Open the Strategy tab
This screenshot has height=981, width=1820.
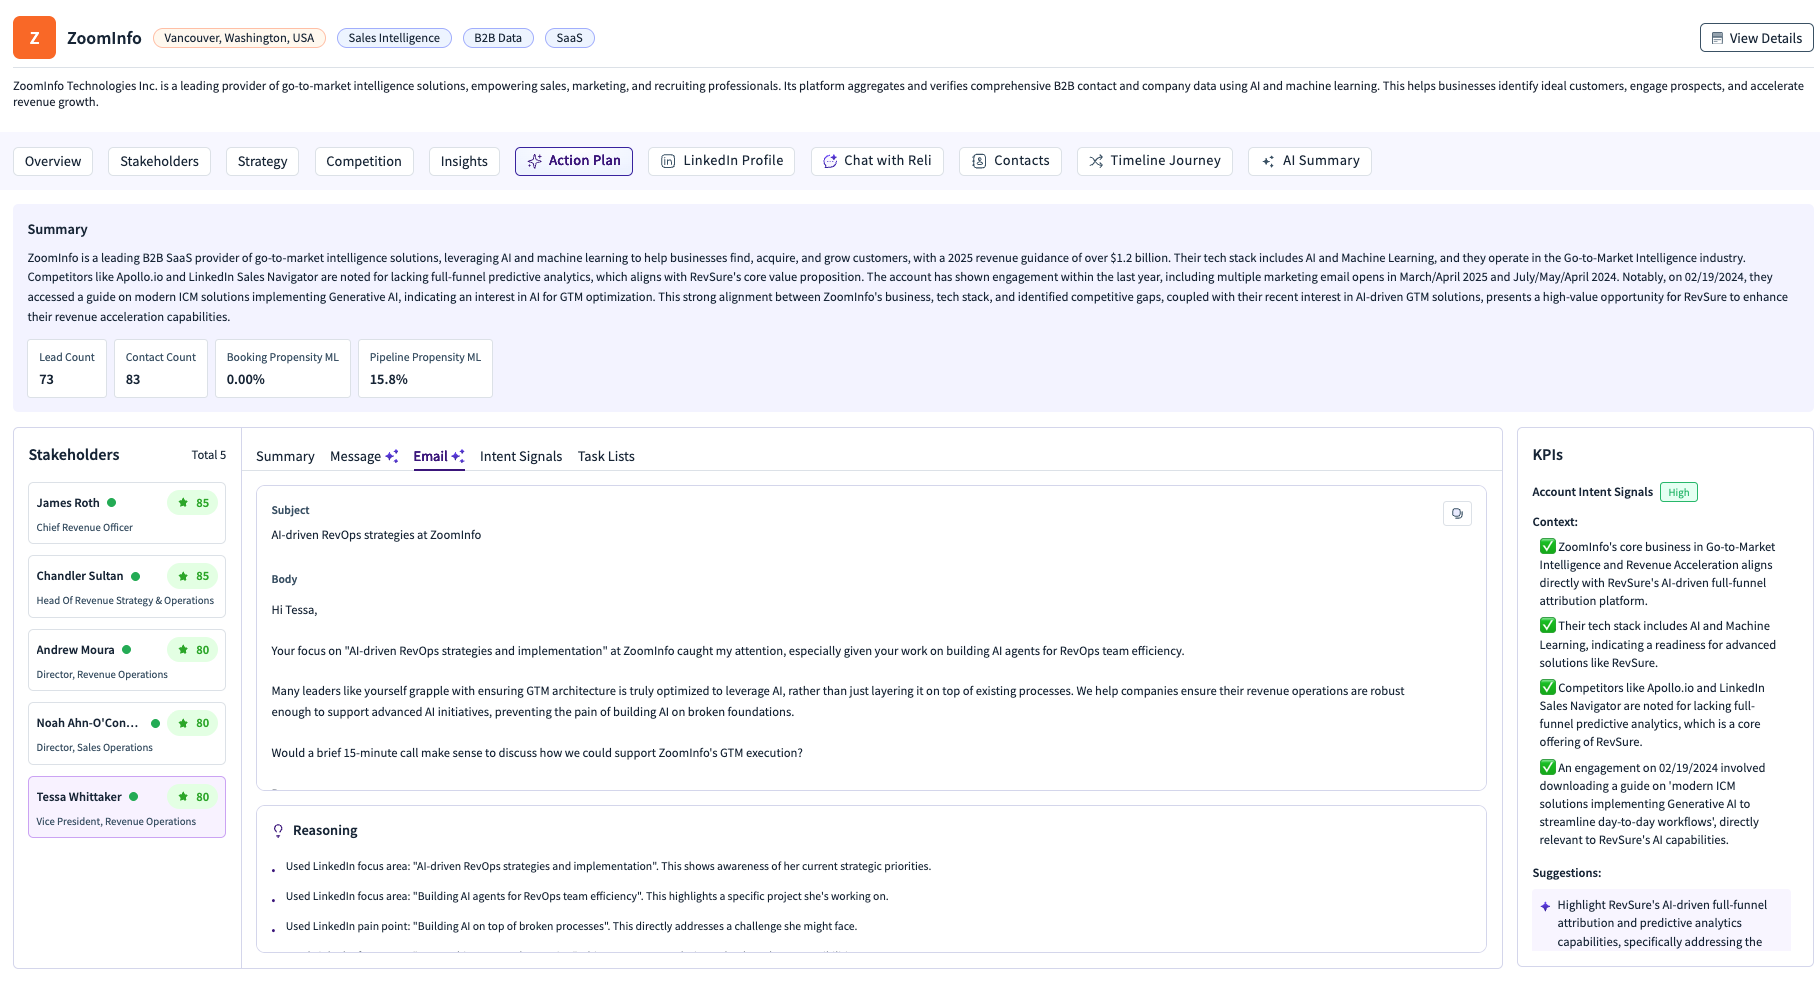pyautogui.click(x=262, y=161)
